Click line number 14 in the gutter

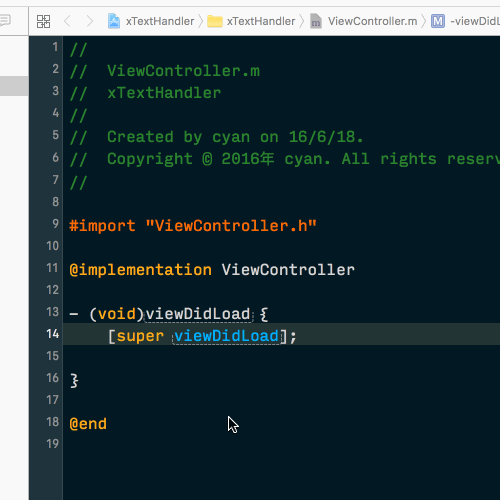pos(53,334)
